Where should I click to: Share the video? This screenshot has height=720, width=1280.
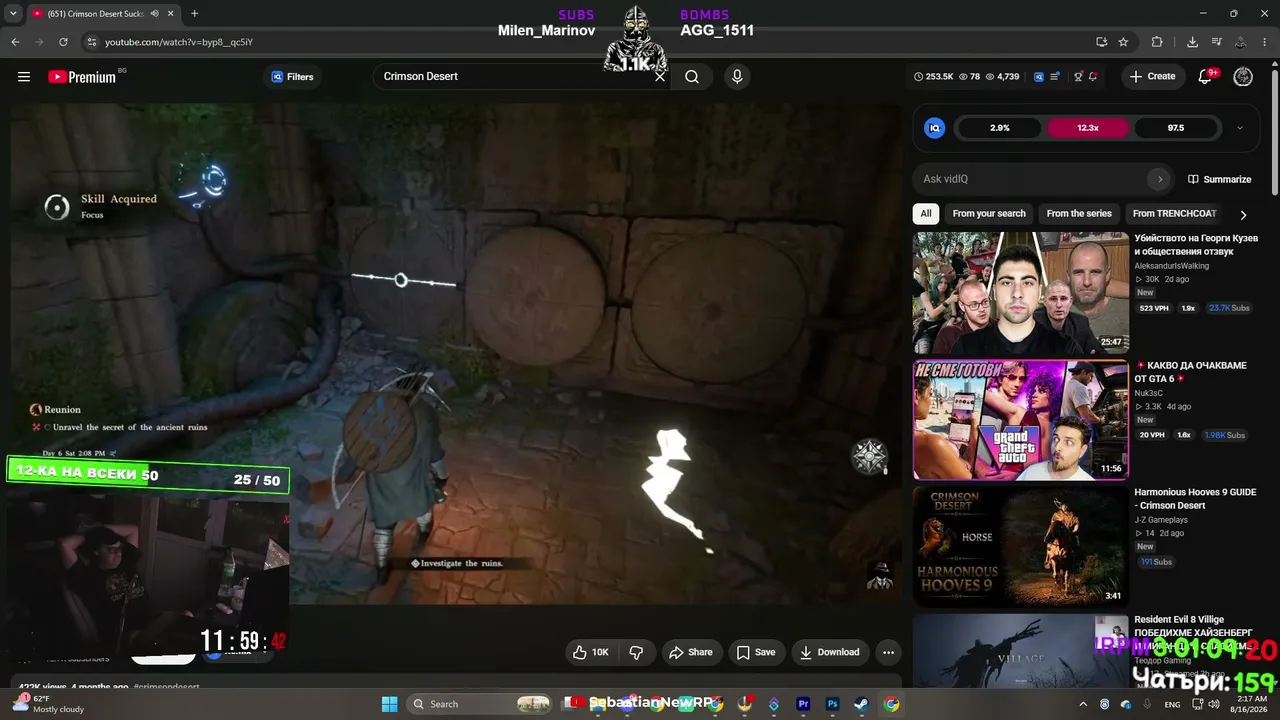(691, 652)
